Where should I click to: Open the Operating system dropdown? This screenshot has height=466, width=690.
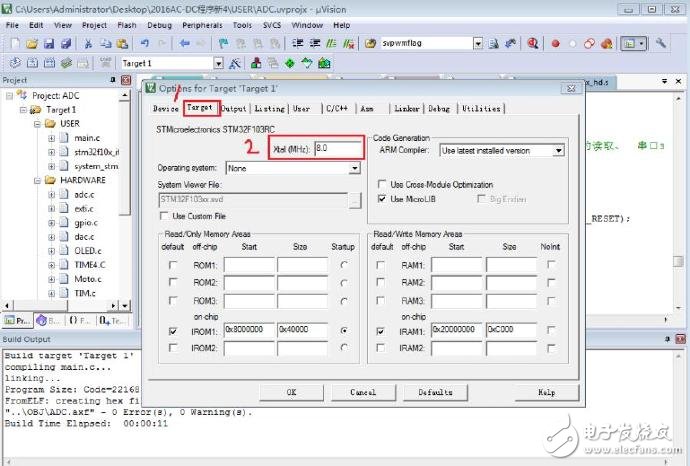pos(355,168)
